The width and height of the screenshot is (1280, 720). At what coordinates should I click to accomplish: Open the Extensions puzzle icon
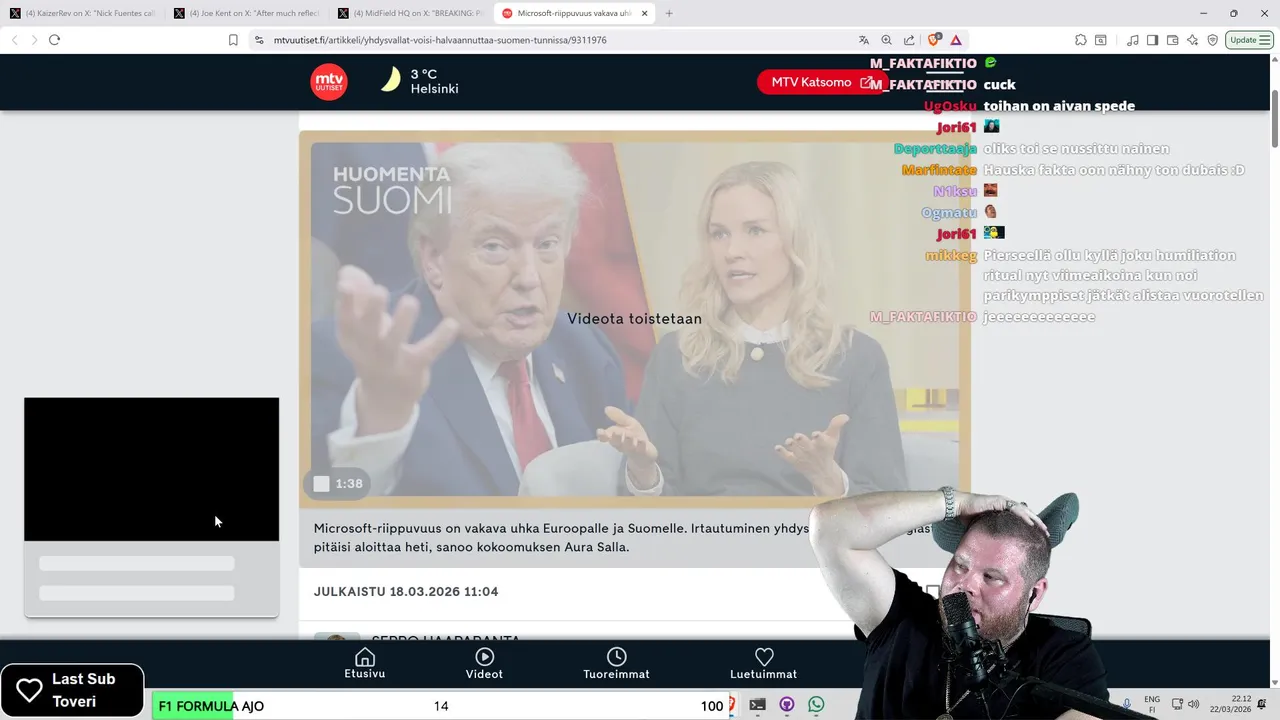click(1081, 40)
